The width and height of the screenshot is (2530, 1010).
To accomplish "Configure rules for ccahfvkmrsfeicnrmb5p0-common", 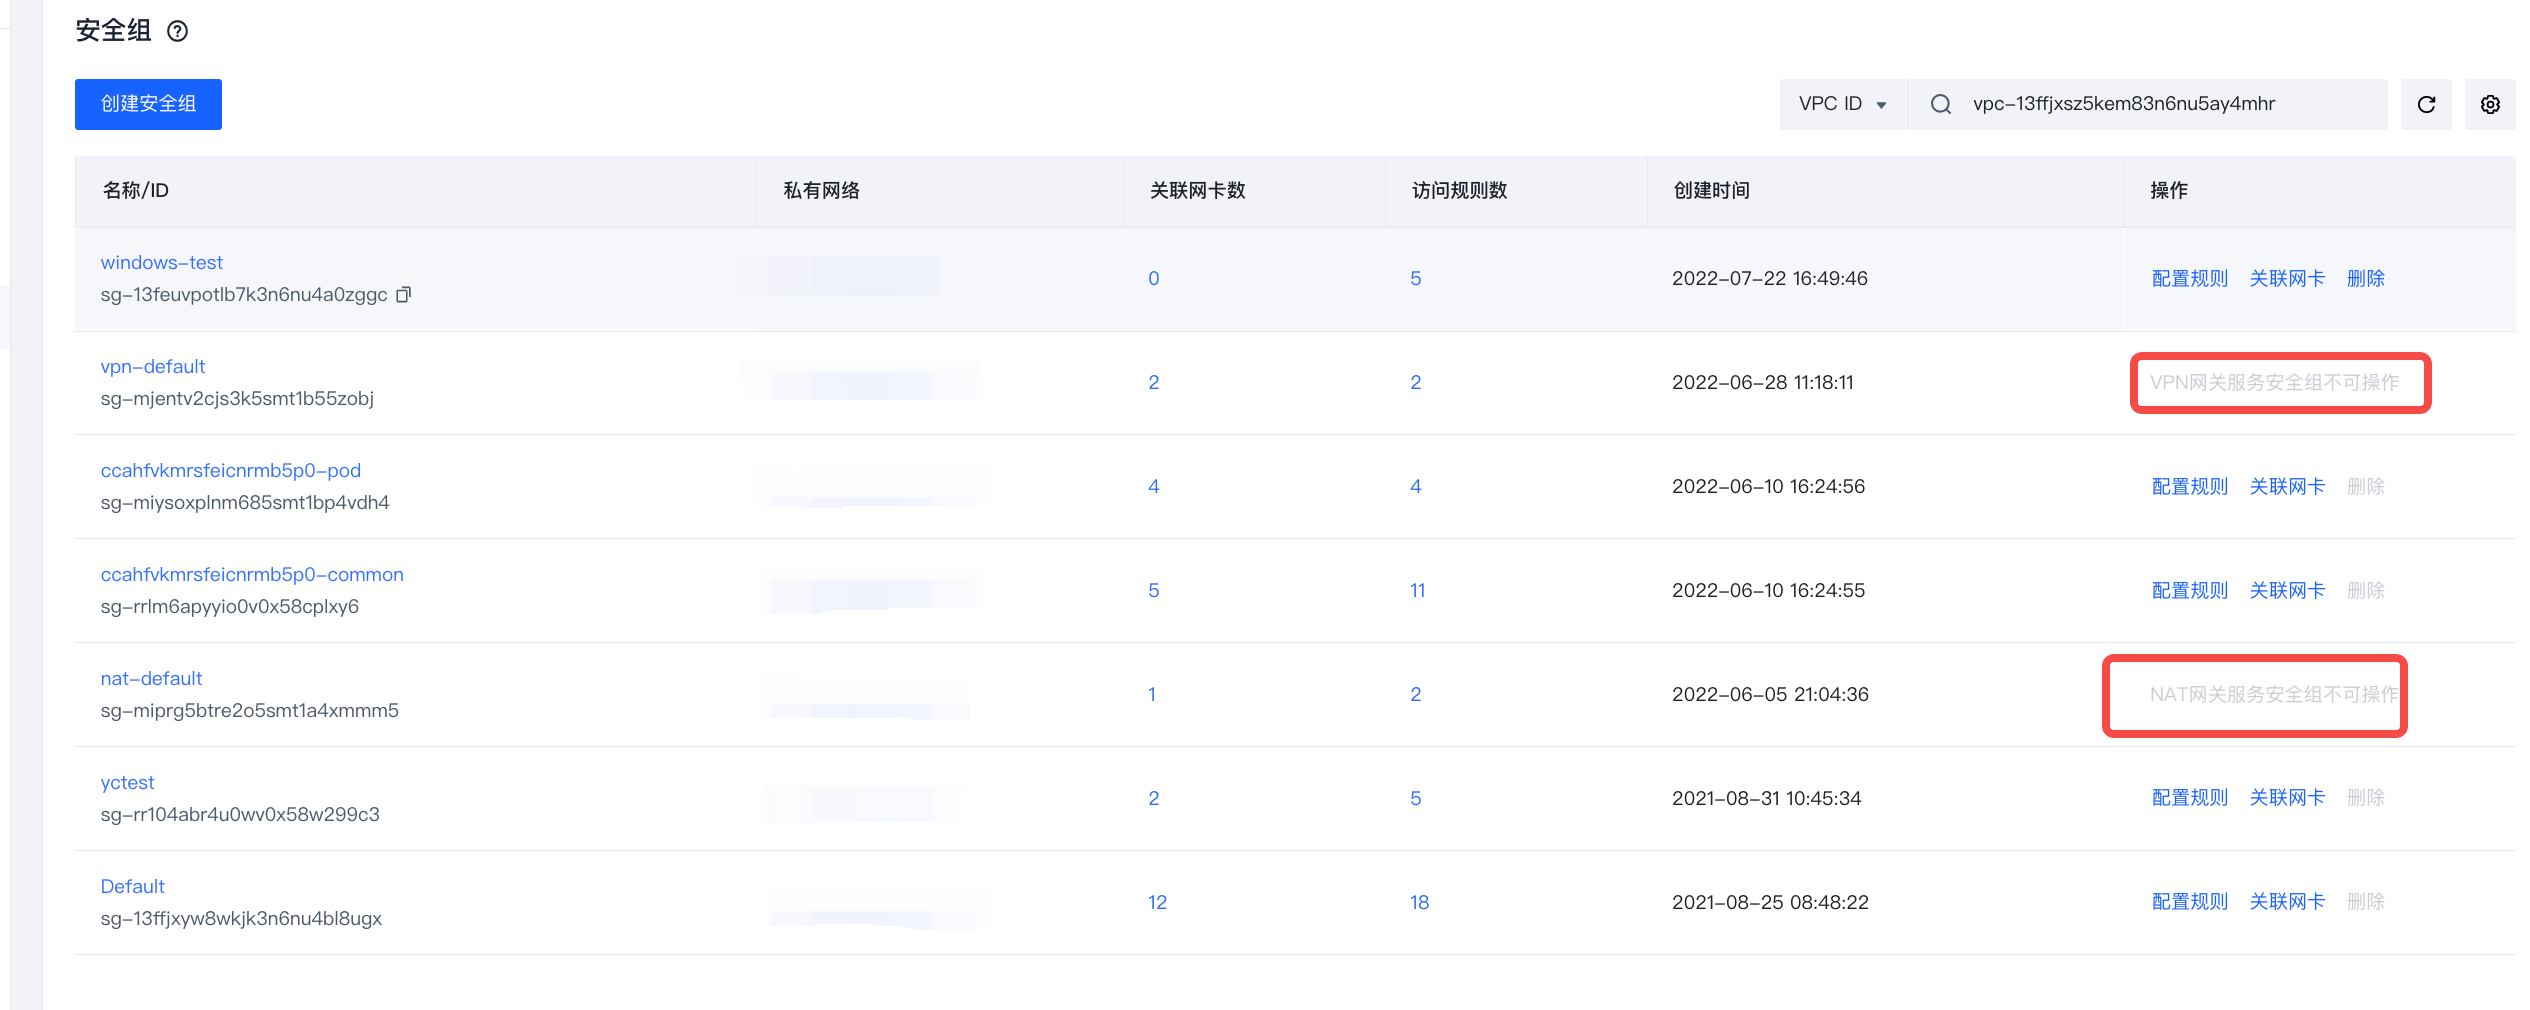I will coord(2190,590).
